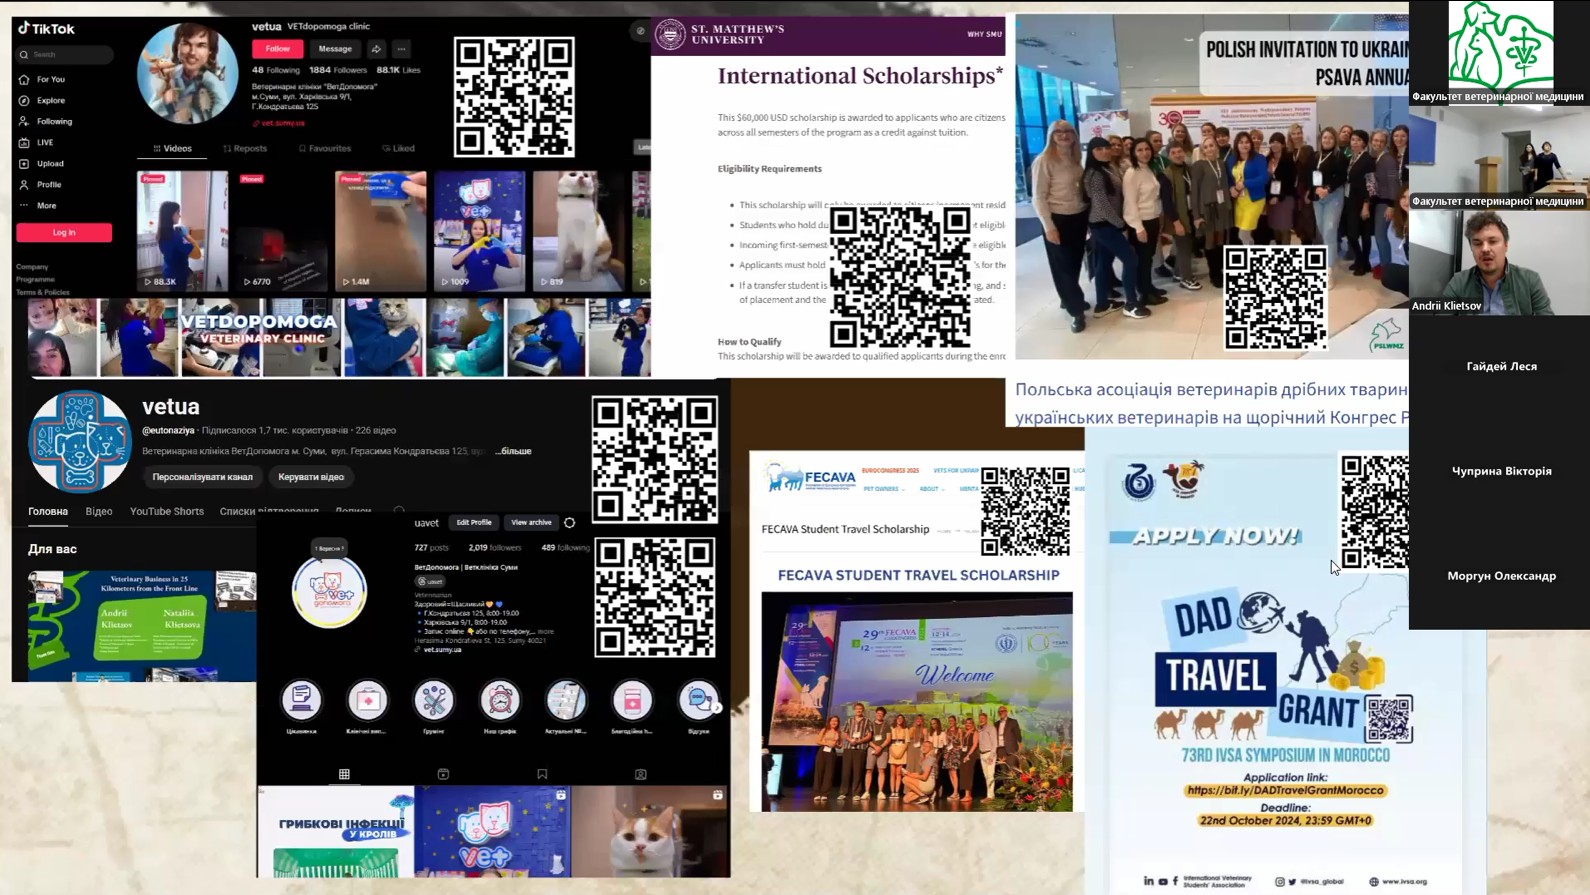Open the Грумінг scissors story highlight
This screenshot has width=1590, height=895.
pos(434,700)
